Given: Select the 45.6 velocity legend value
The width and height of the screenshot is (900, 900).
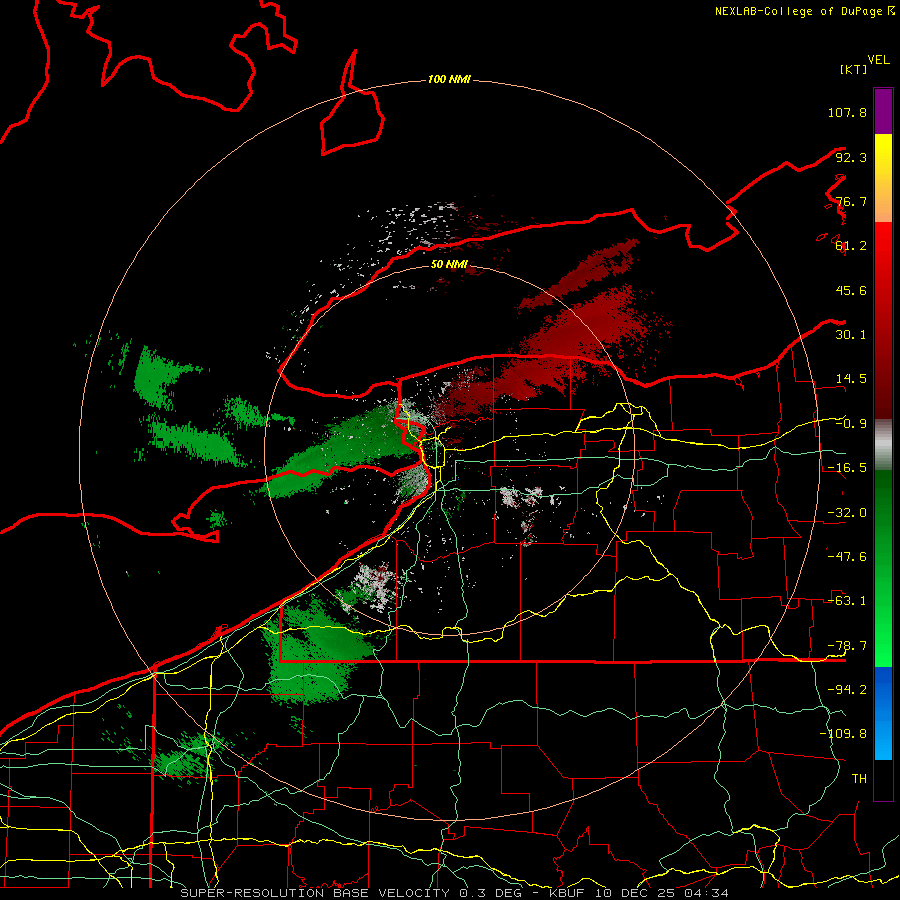Looking at the screenshot, I should pos(851,290).
